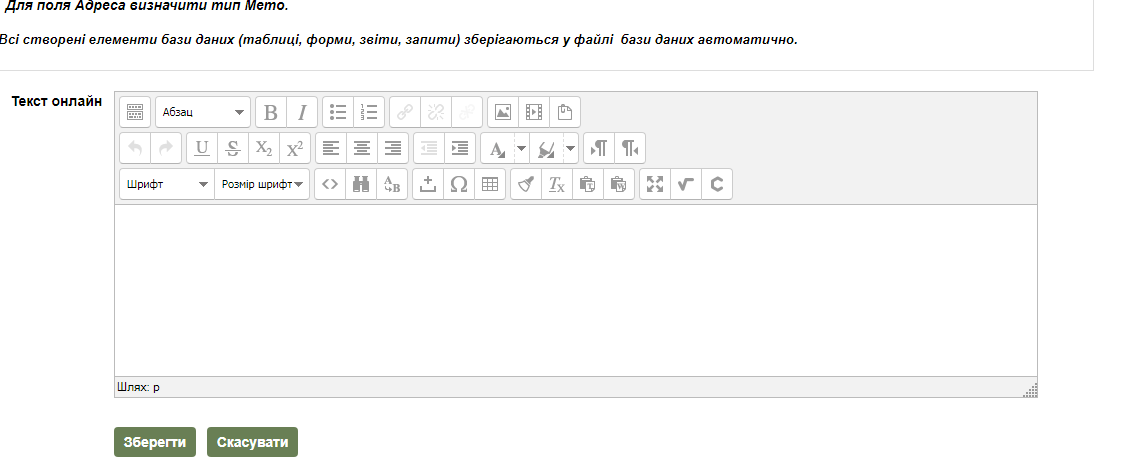Toggle underline formatting

[202, 149]
